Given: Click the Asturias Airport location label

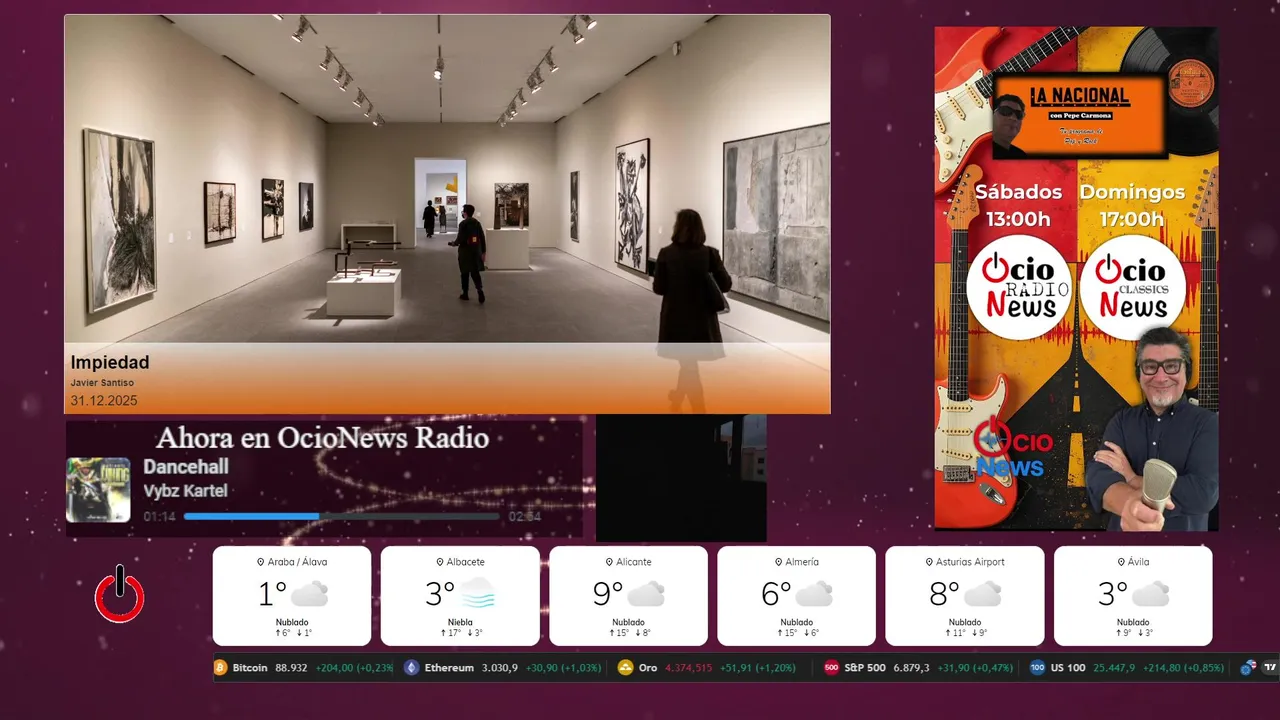Looking at the screenshot, I should [x=965, y=562].
